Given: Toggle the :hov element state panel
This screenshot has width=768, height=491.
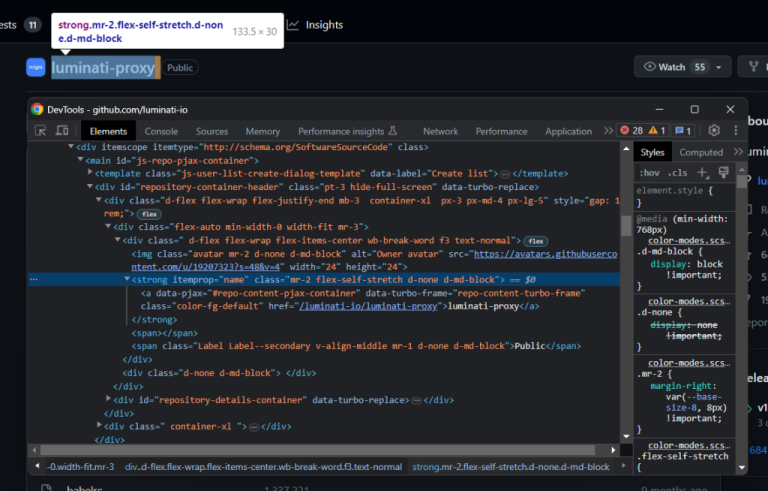Looking at the screenshot, I should [650, 172].
